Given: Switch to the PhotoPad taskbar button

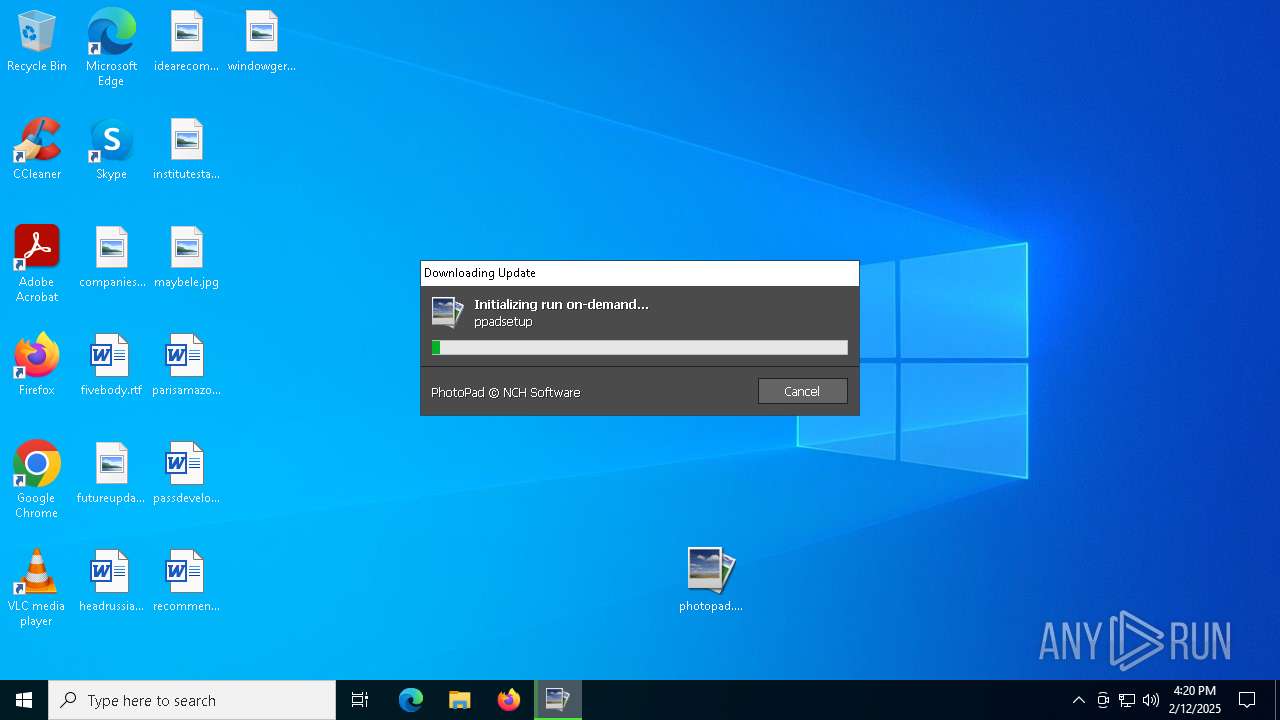Looking at the screenshot, I should coord(558,700).
